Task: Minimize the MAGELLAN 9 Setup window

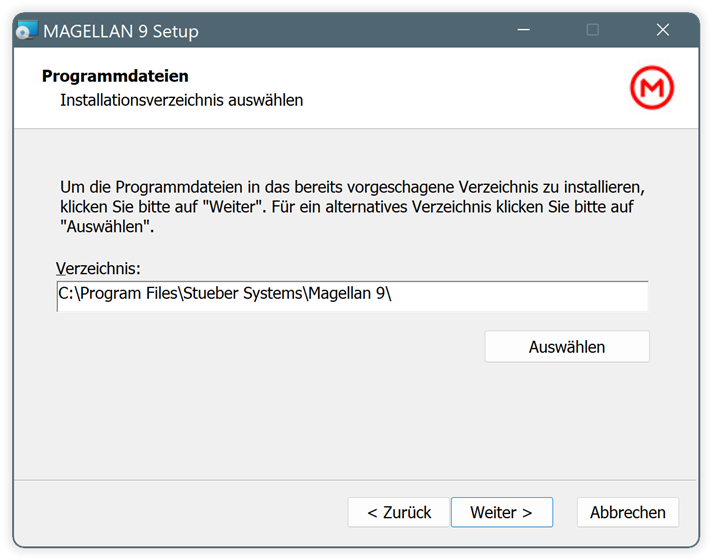Action: point(524,30)
